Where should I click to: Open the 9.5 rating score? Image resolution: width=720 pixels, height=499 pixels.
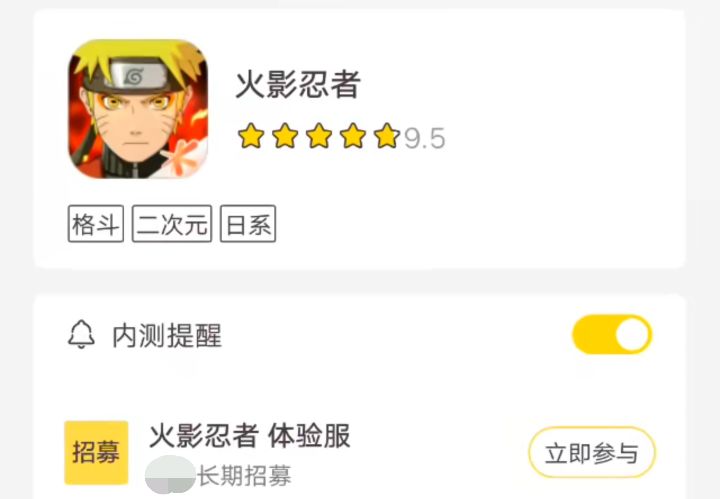point(425,139)
